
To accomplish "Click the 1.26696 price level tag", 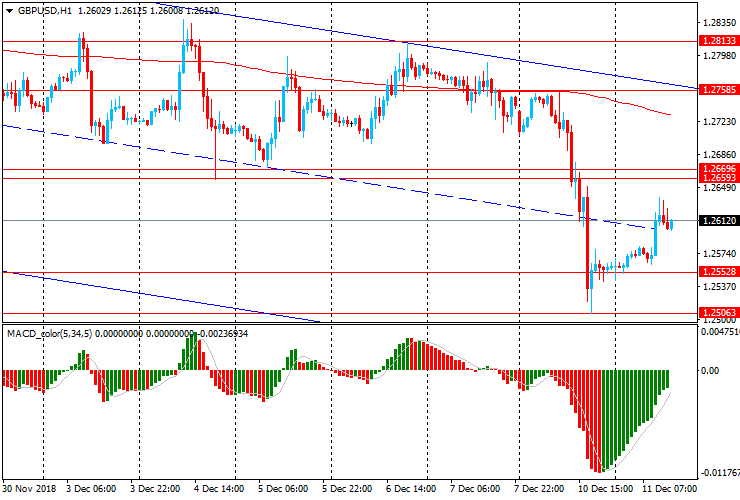I will pos(719,169).
